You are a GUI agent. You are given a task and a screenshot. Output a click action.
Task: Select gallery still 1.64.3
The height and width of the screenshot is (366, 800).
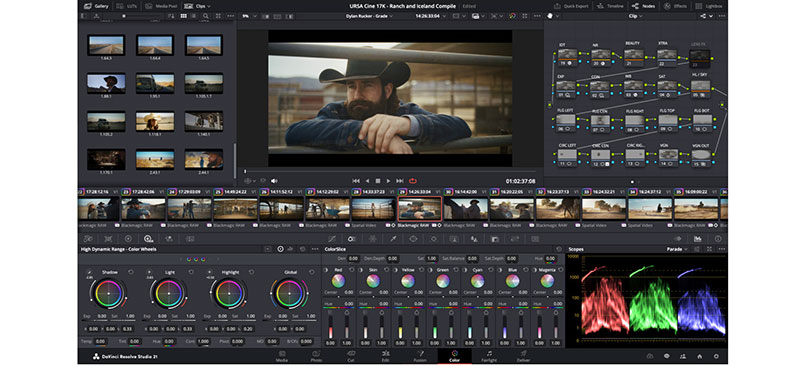(x=106, y=45)
